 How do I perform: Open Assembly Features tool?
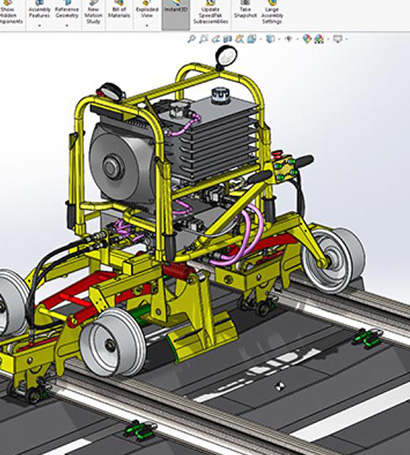coord(39,9)
